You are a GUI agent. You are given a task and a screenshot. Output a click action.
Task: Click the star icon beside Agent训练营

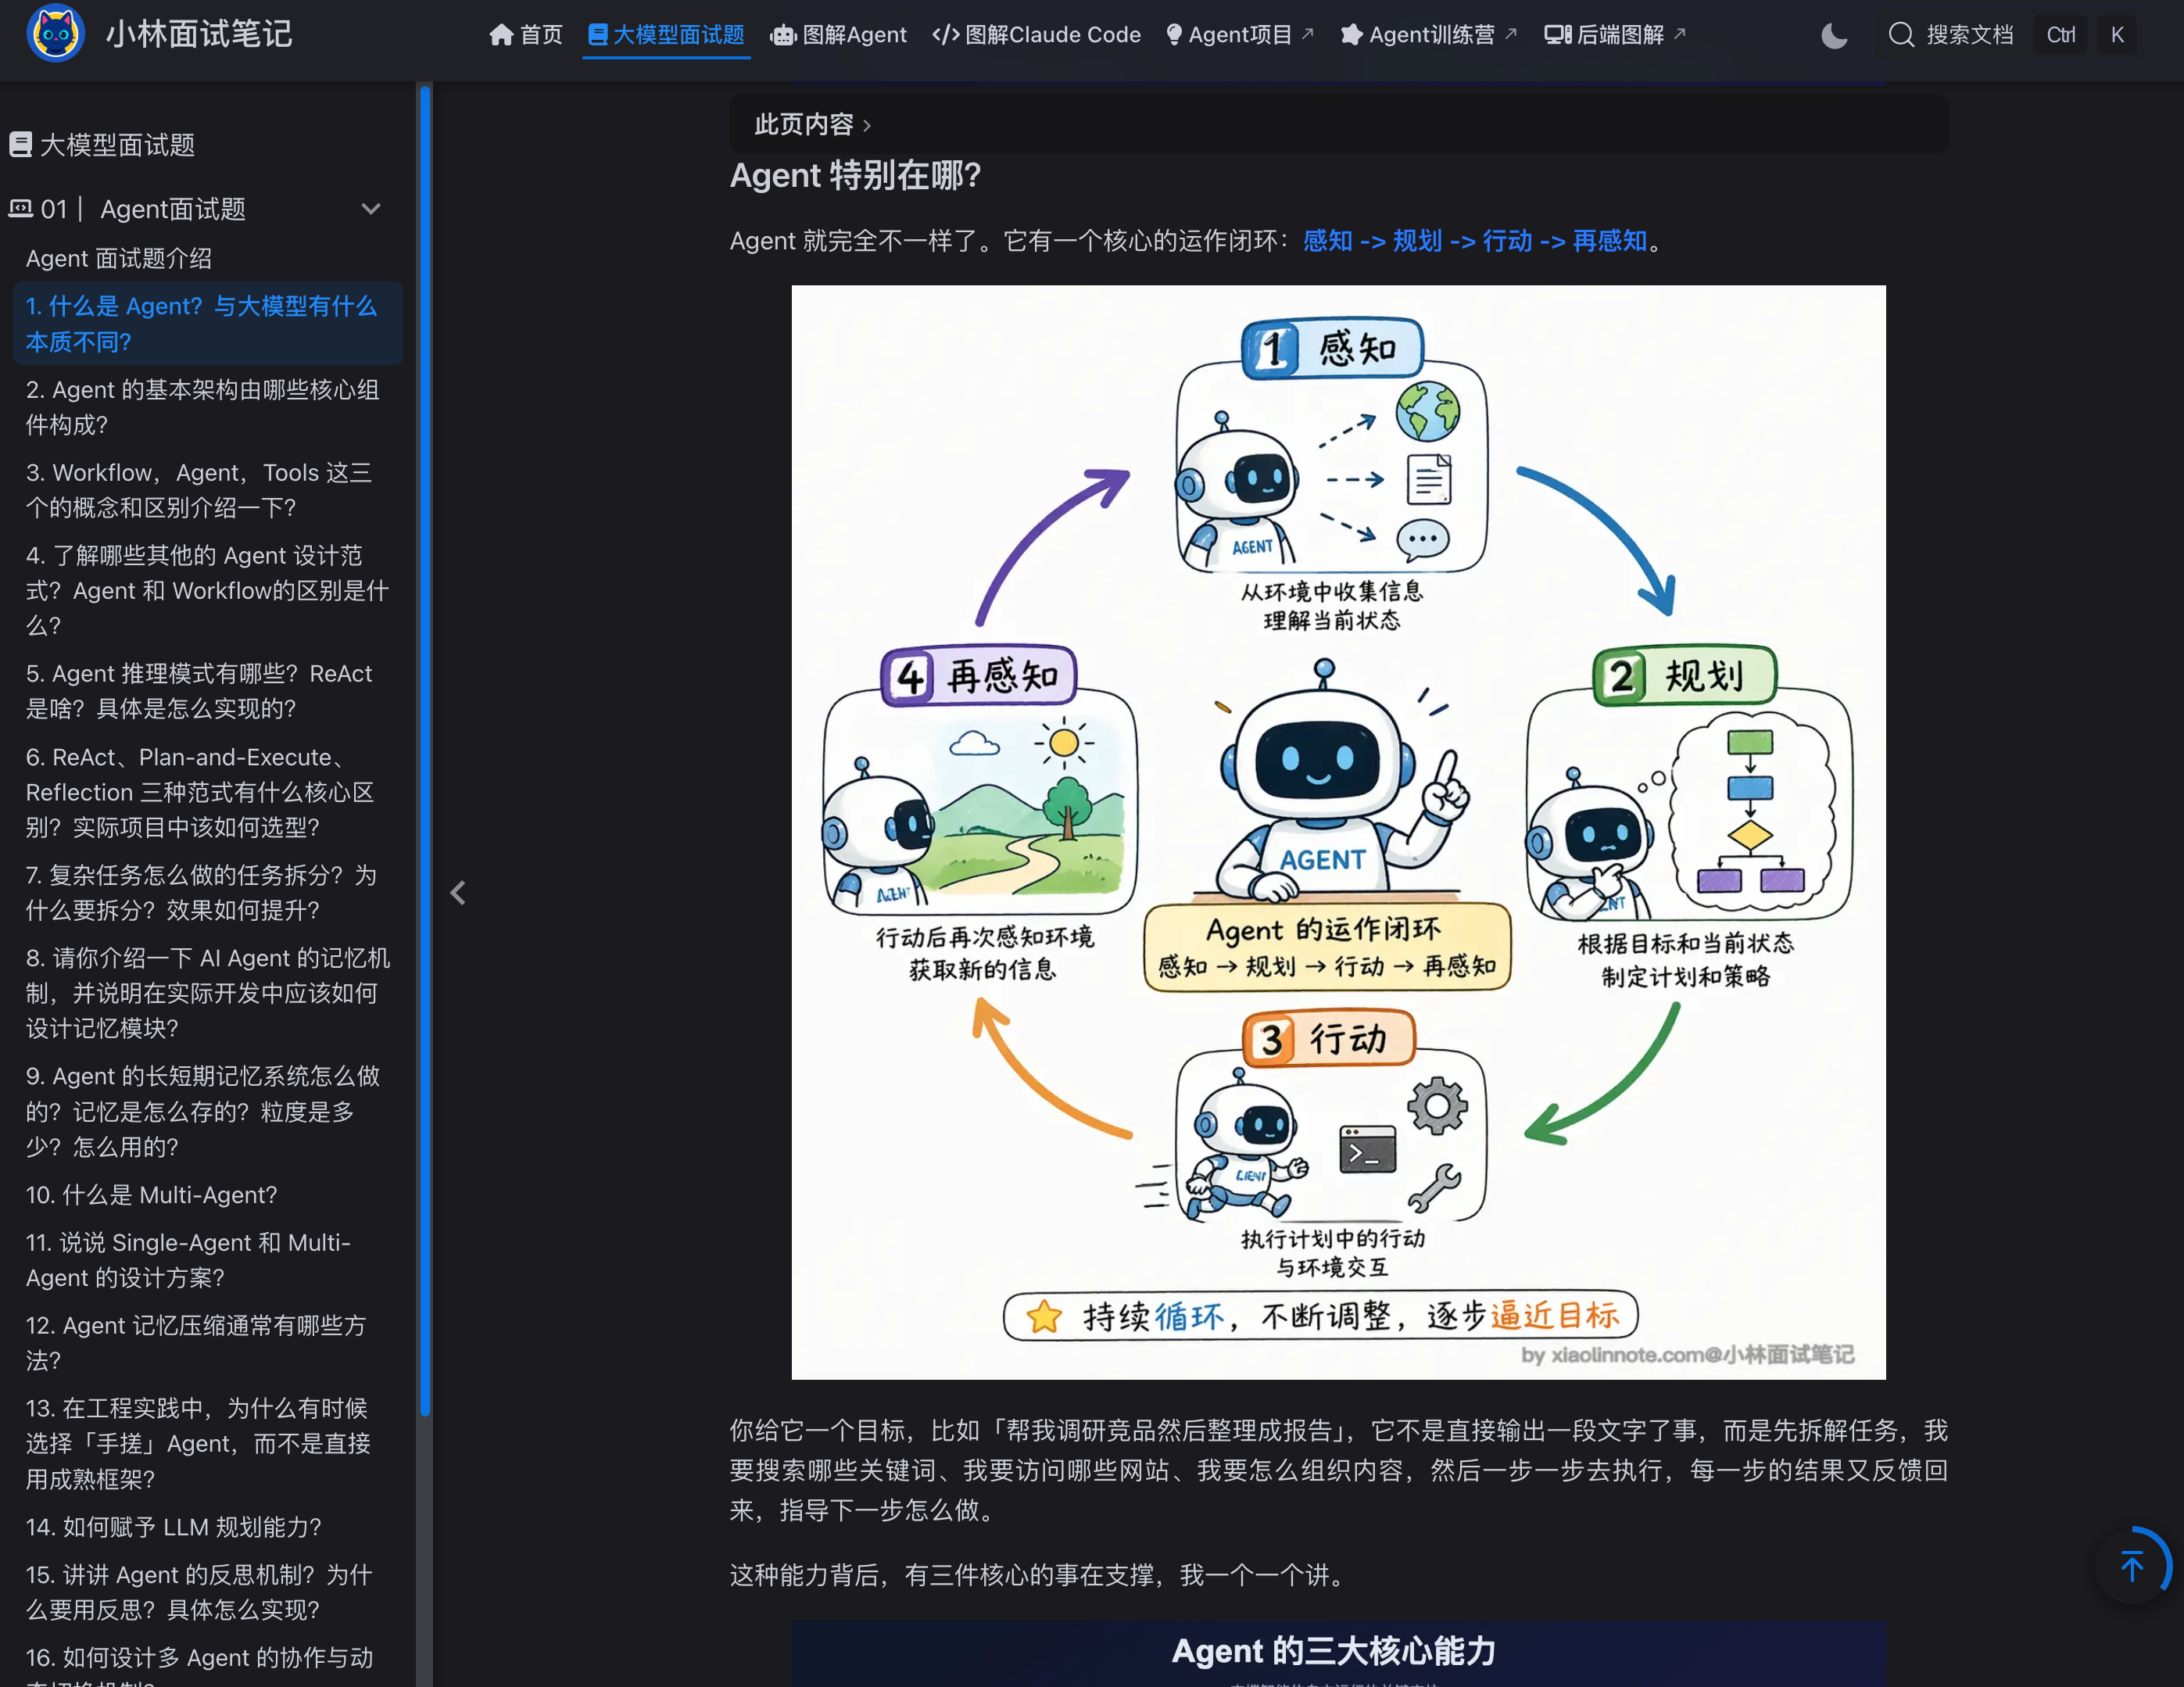tap(1351, 35)
